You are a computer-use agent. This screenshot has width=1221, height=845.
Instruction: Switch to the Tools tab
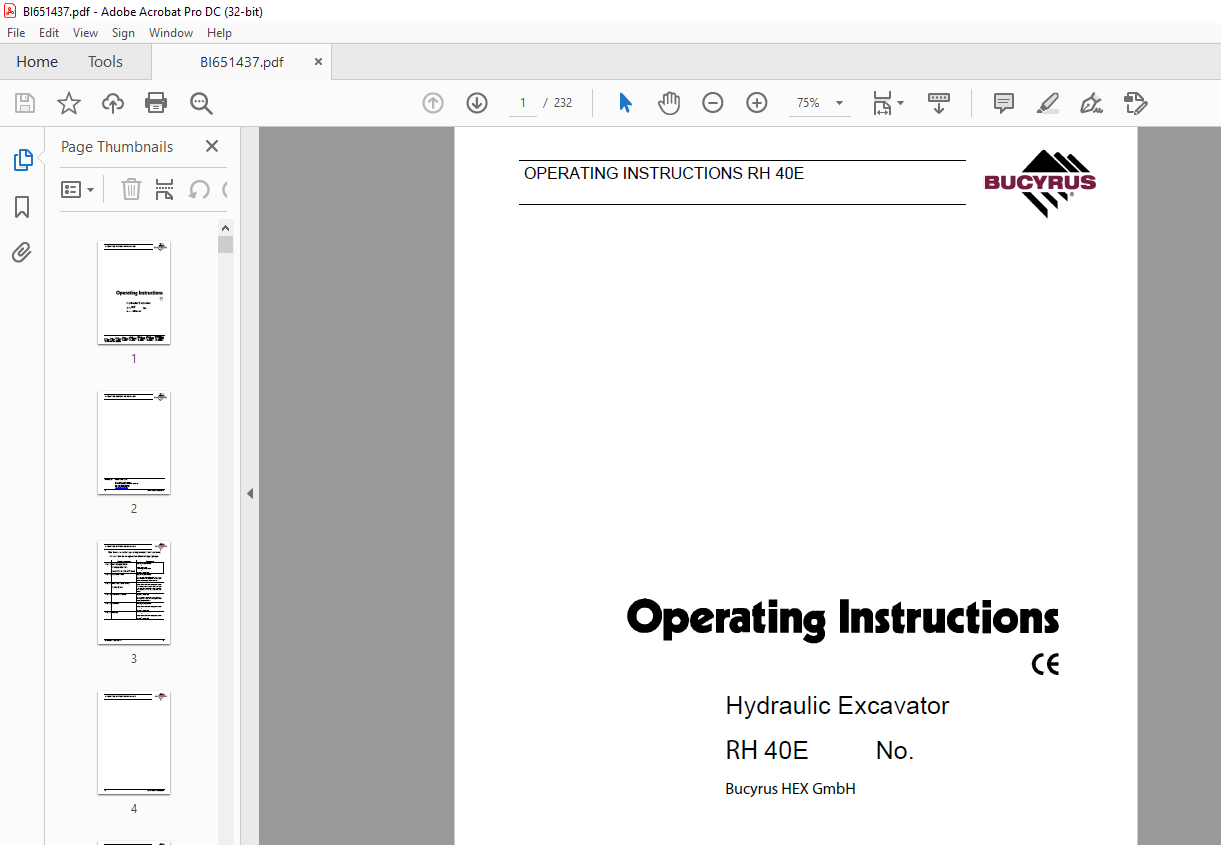click(105, 62)
